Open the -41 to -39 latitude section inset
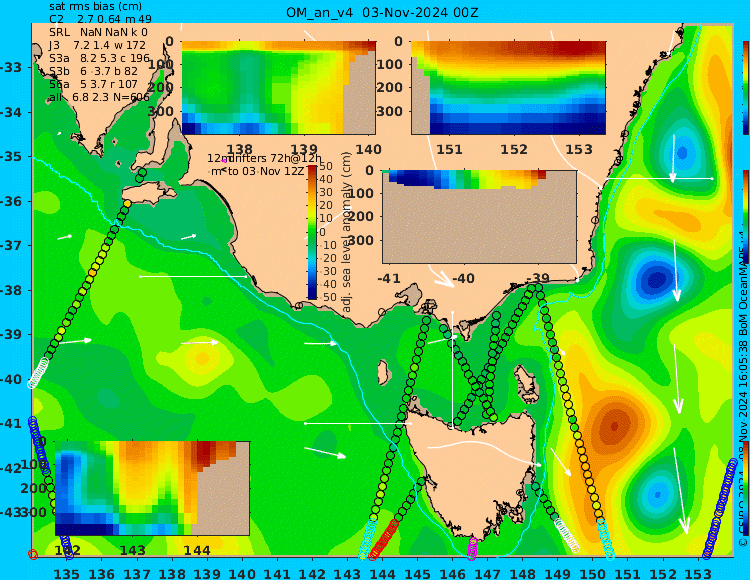The height and width of the screenshot is (580, 750). 479,217
